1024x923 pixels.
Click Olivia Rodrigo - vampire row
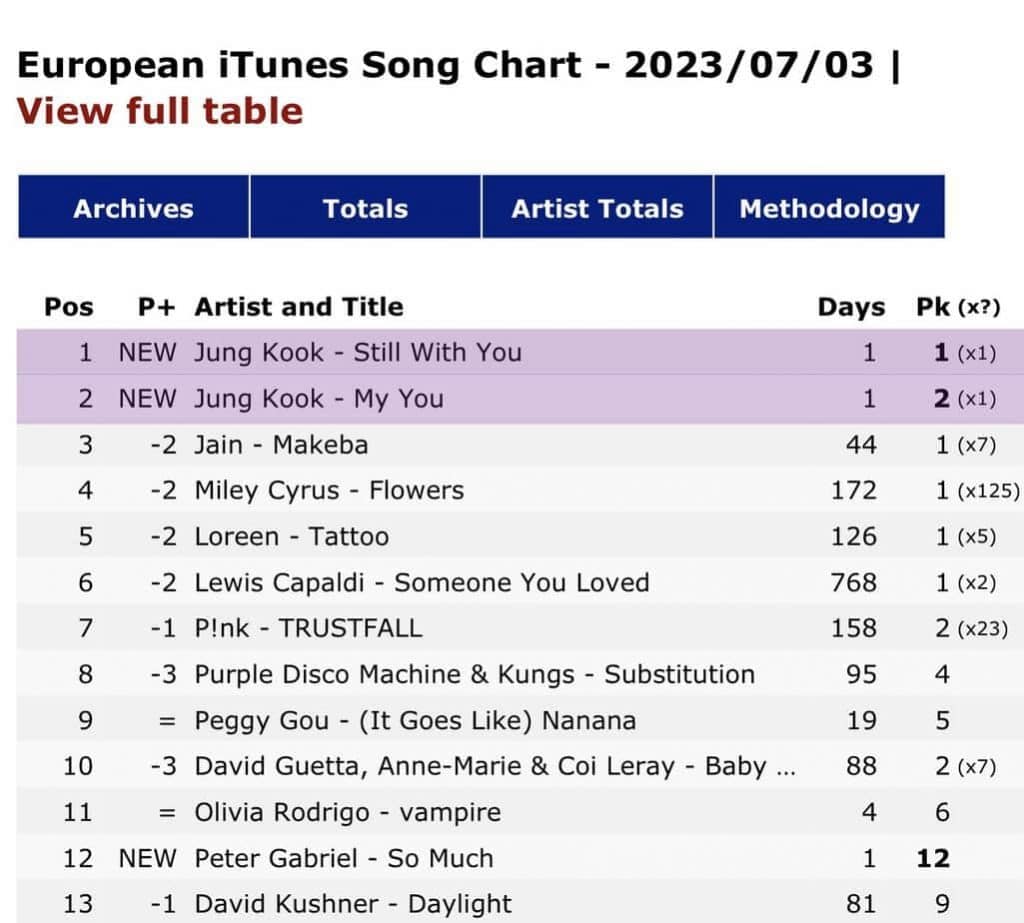click(347, 812)
